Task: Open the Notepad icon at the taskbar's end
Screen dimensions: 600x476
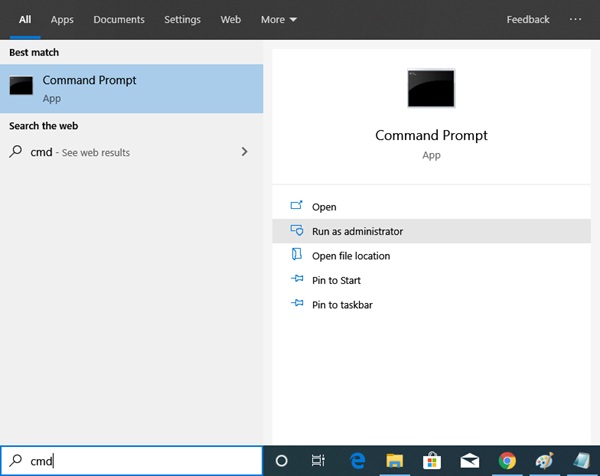Action: 582,460
